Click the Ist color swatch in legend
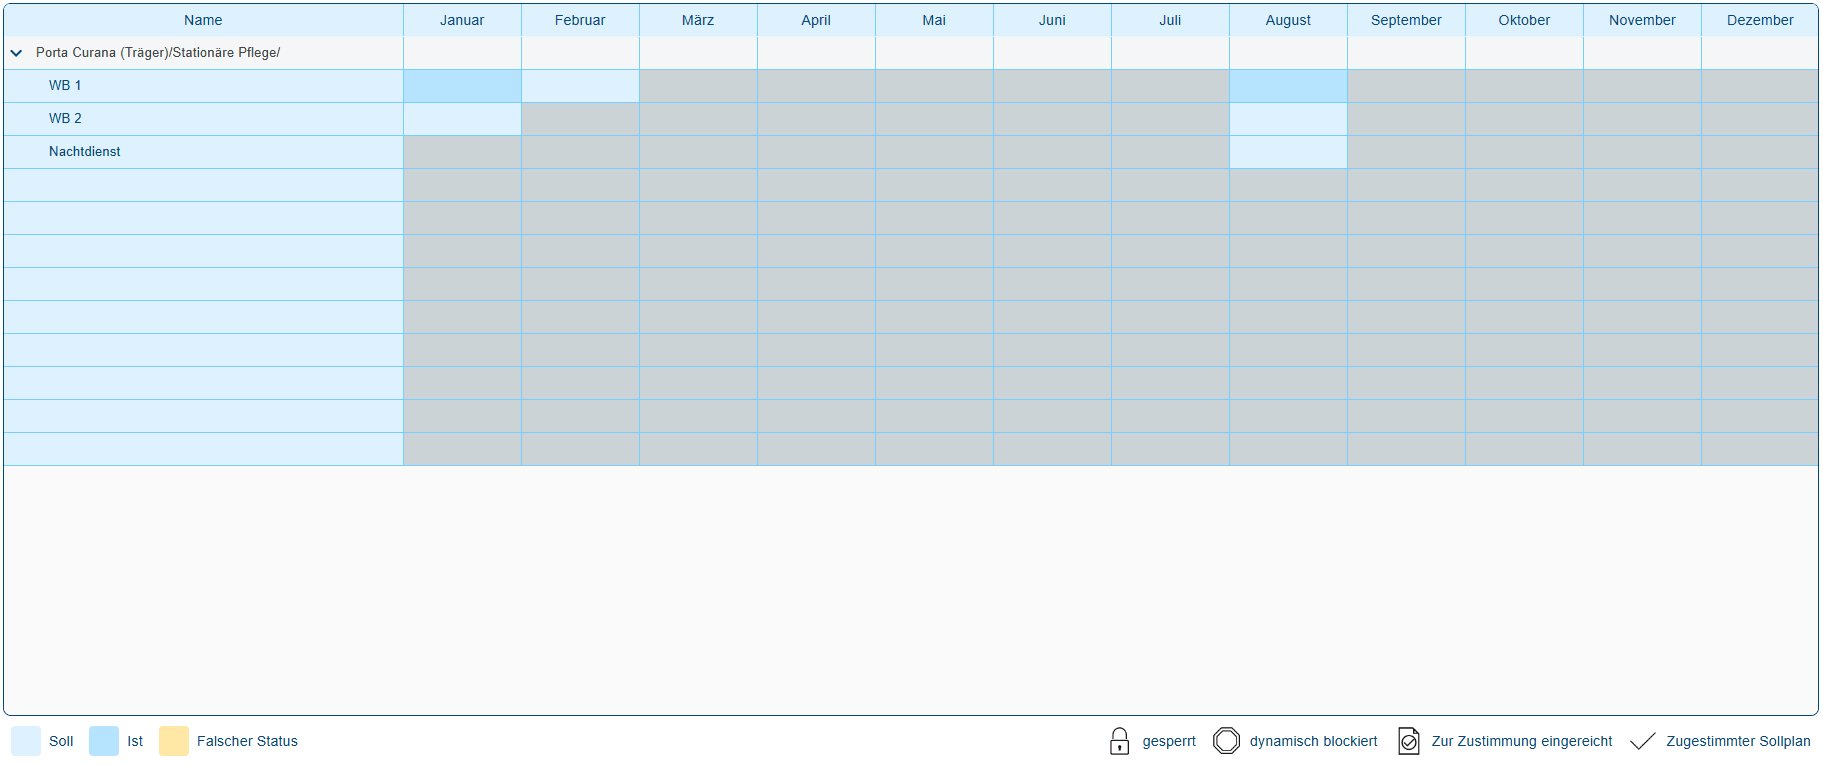The image size is (1823, 765). [x=104, y=741]
